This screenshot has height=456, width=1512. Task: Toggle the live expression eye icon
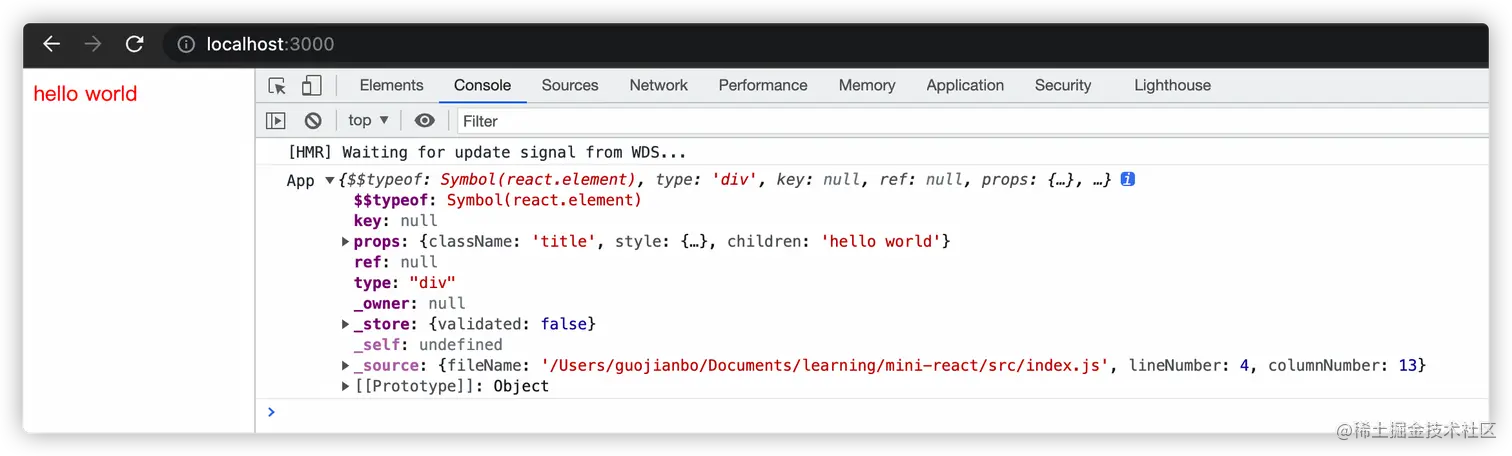(x=425, y=120)
